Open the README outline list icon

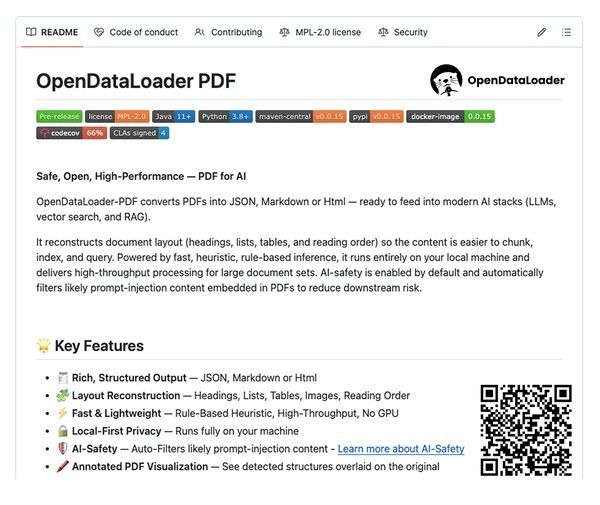tap(567, 32)
